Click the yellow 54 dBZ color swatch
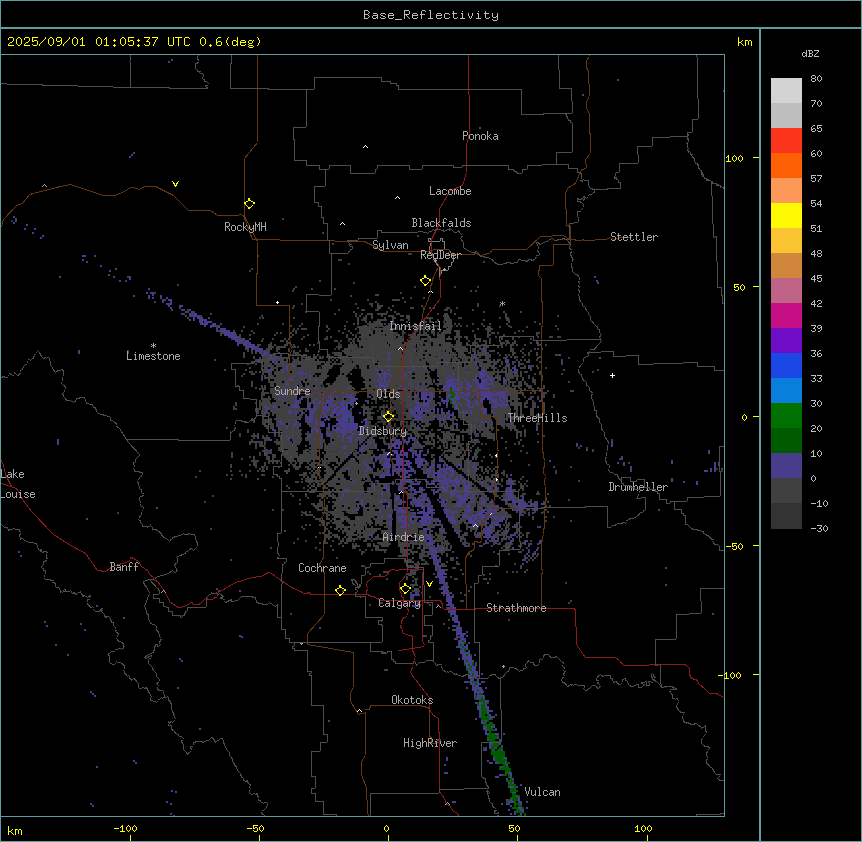Screen dimensions: 862x842 point(786,215)
